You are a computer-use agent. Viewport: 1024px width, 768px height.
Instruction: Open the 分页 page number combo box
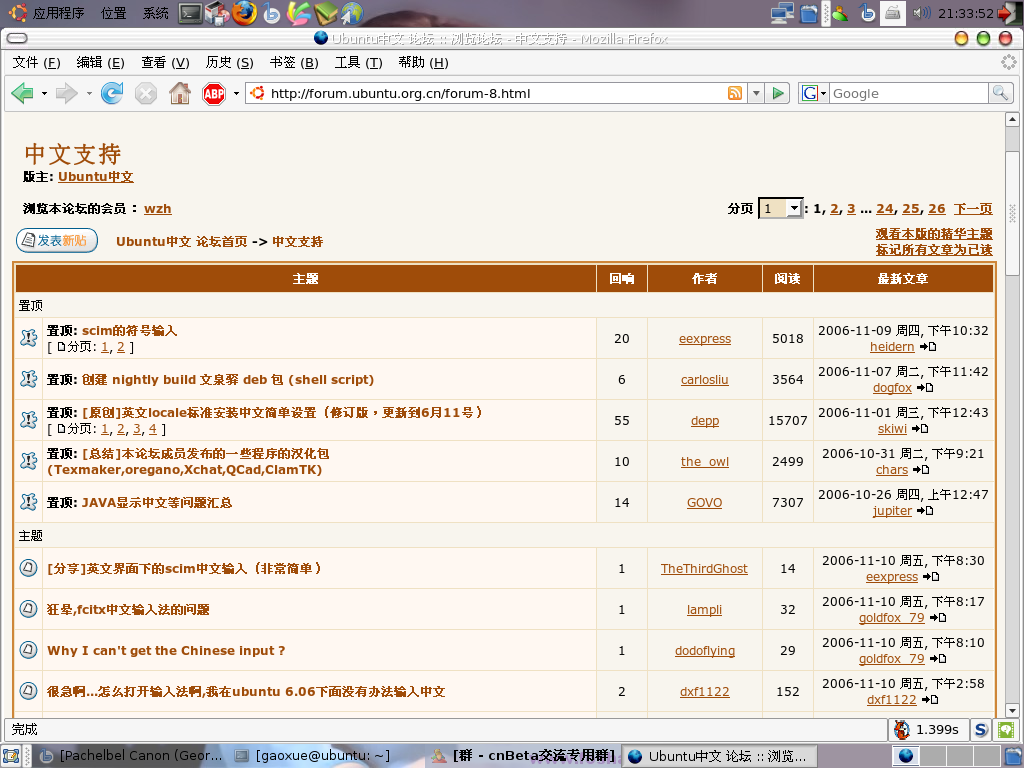pyautogui.click(x=780, y=208)
